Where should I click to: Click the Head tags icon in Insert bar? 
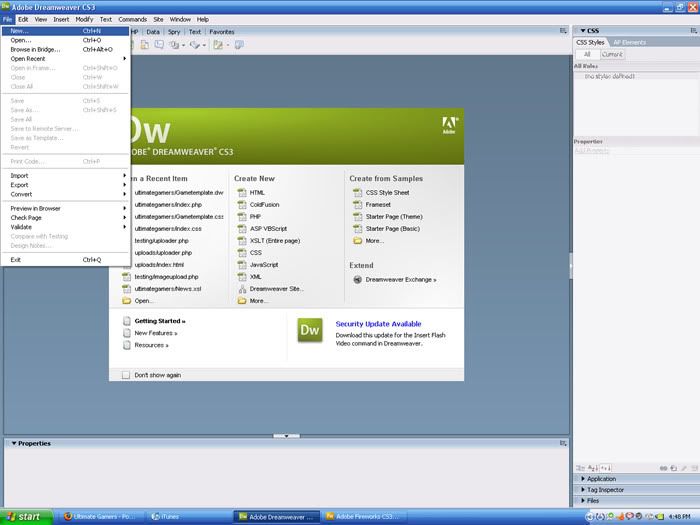(x=174, y=45)
